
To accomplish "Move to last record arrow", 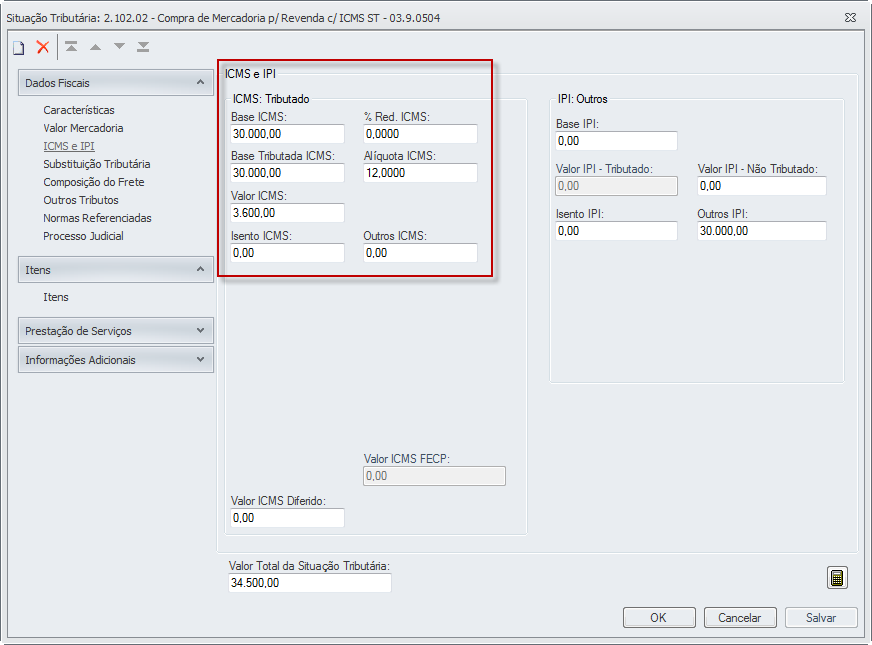I will coord(143,47).
